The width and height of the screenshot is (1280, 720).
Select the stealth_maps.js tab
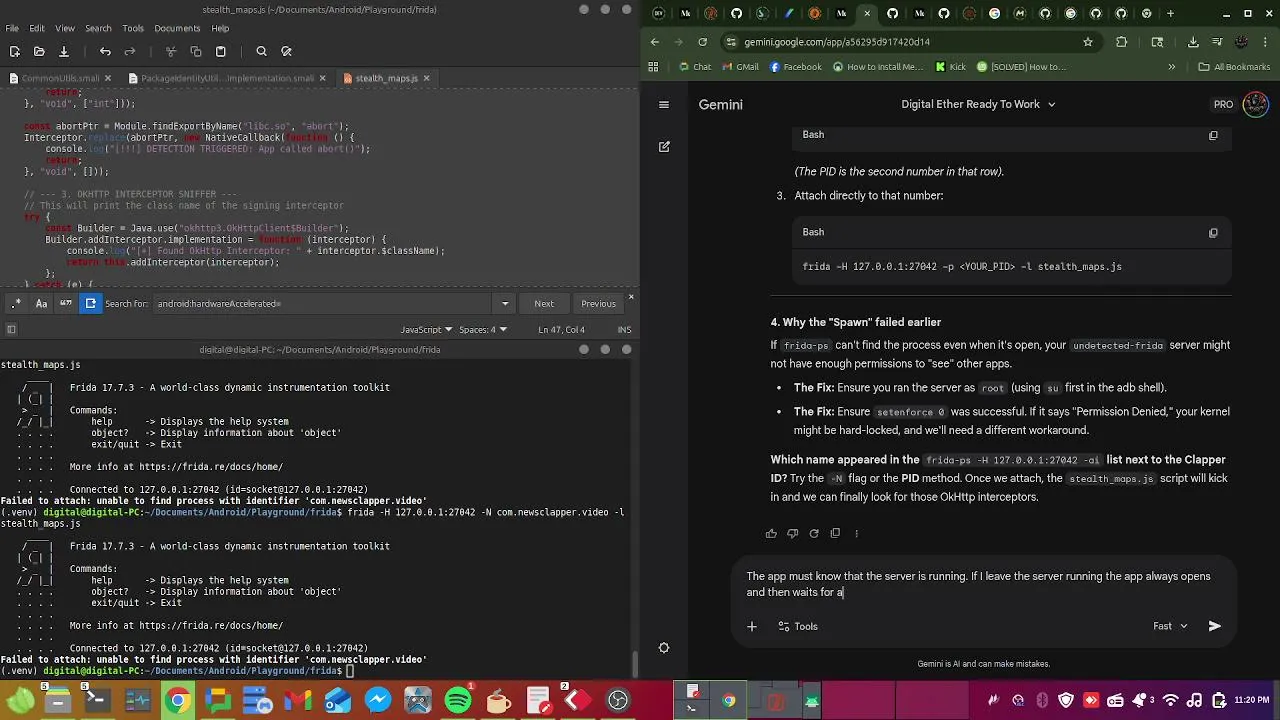(x=386, y=78)
